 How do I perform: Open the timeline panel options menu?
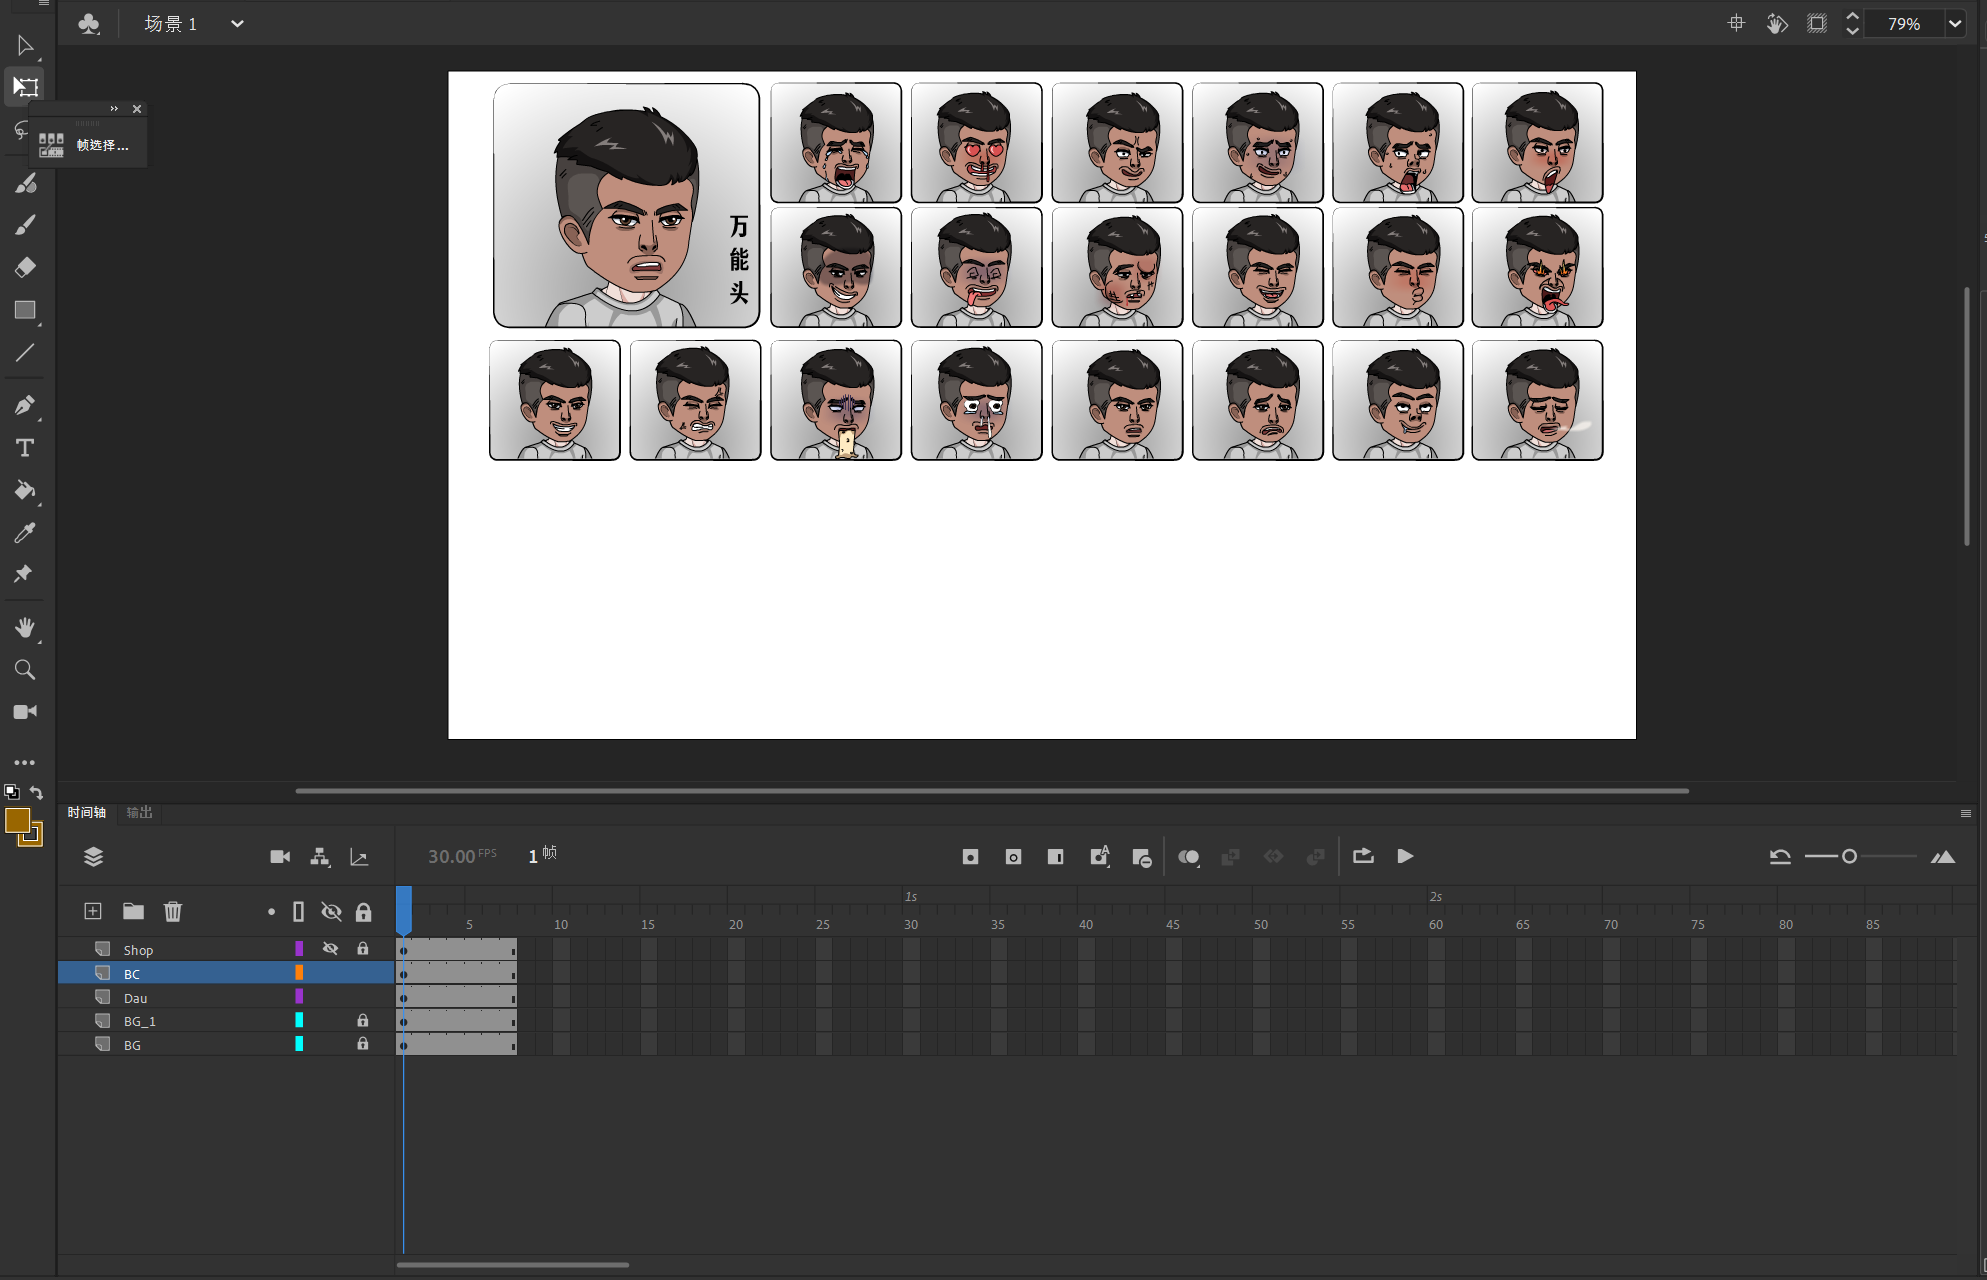pos(1966,813)
